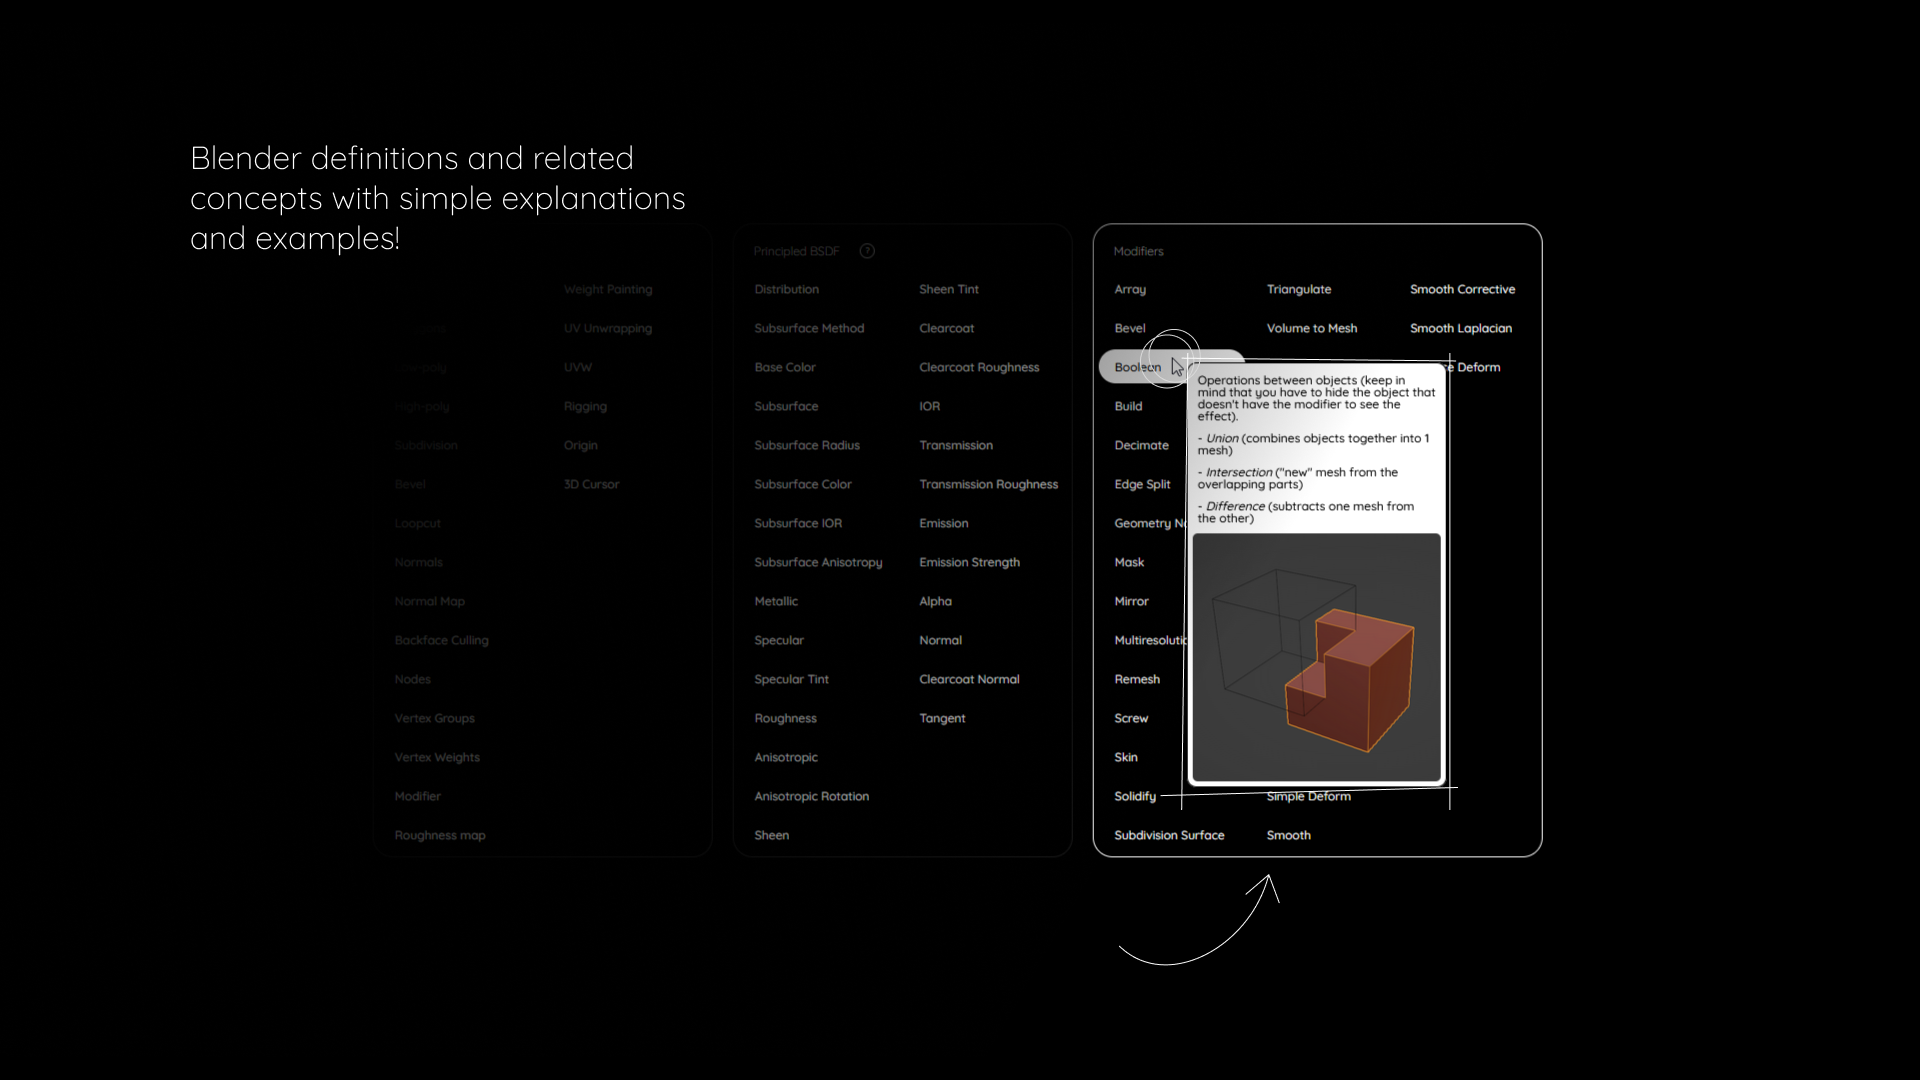Click the Normal Map term
This screenshot has height=1080, width=1920.
coord(429,601)
